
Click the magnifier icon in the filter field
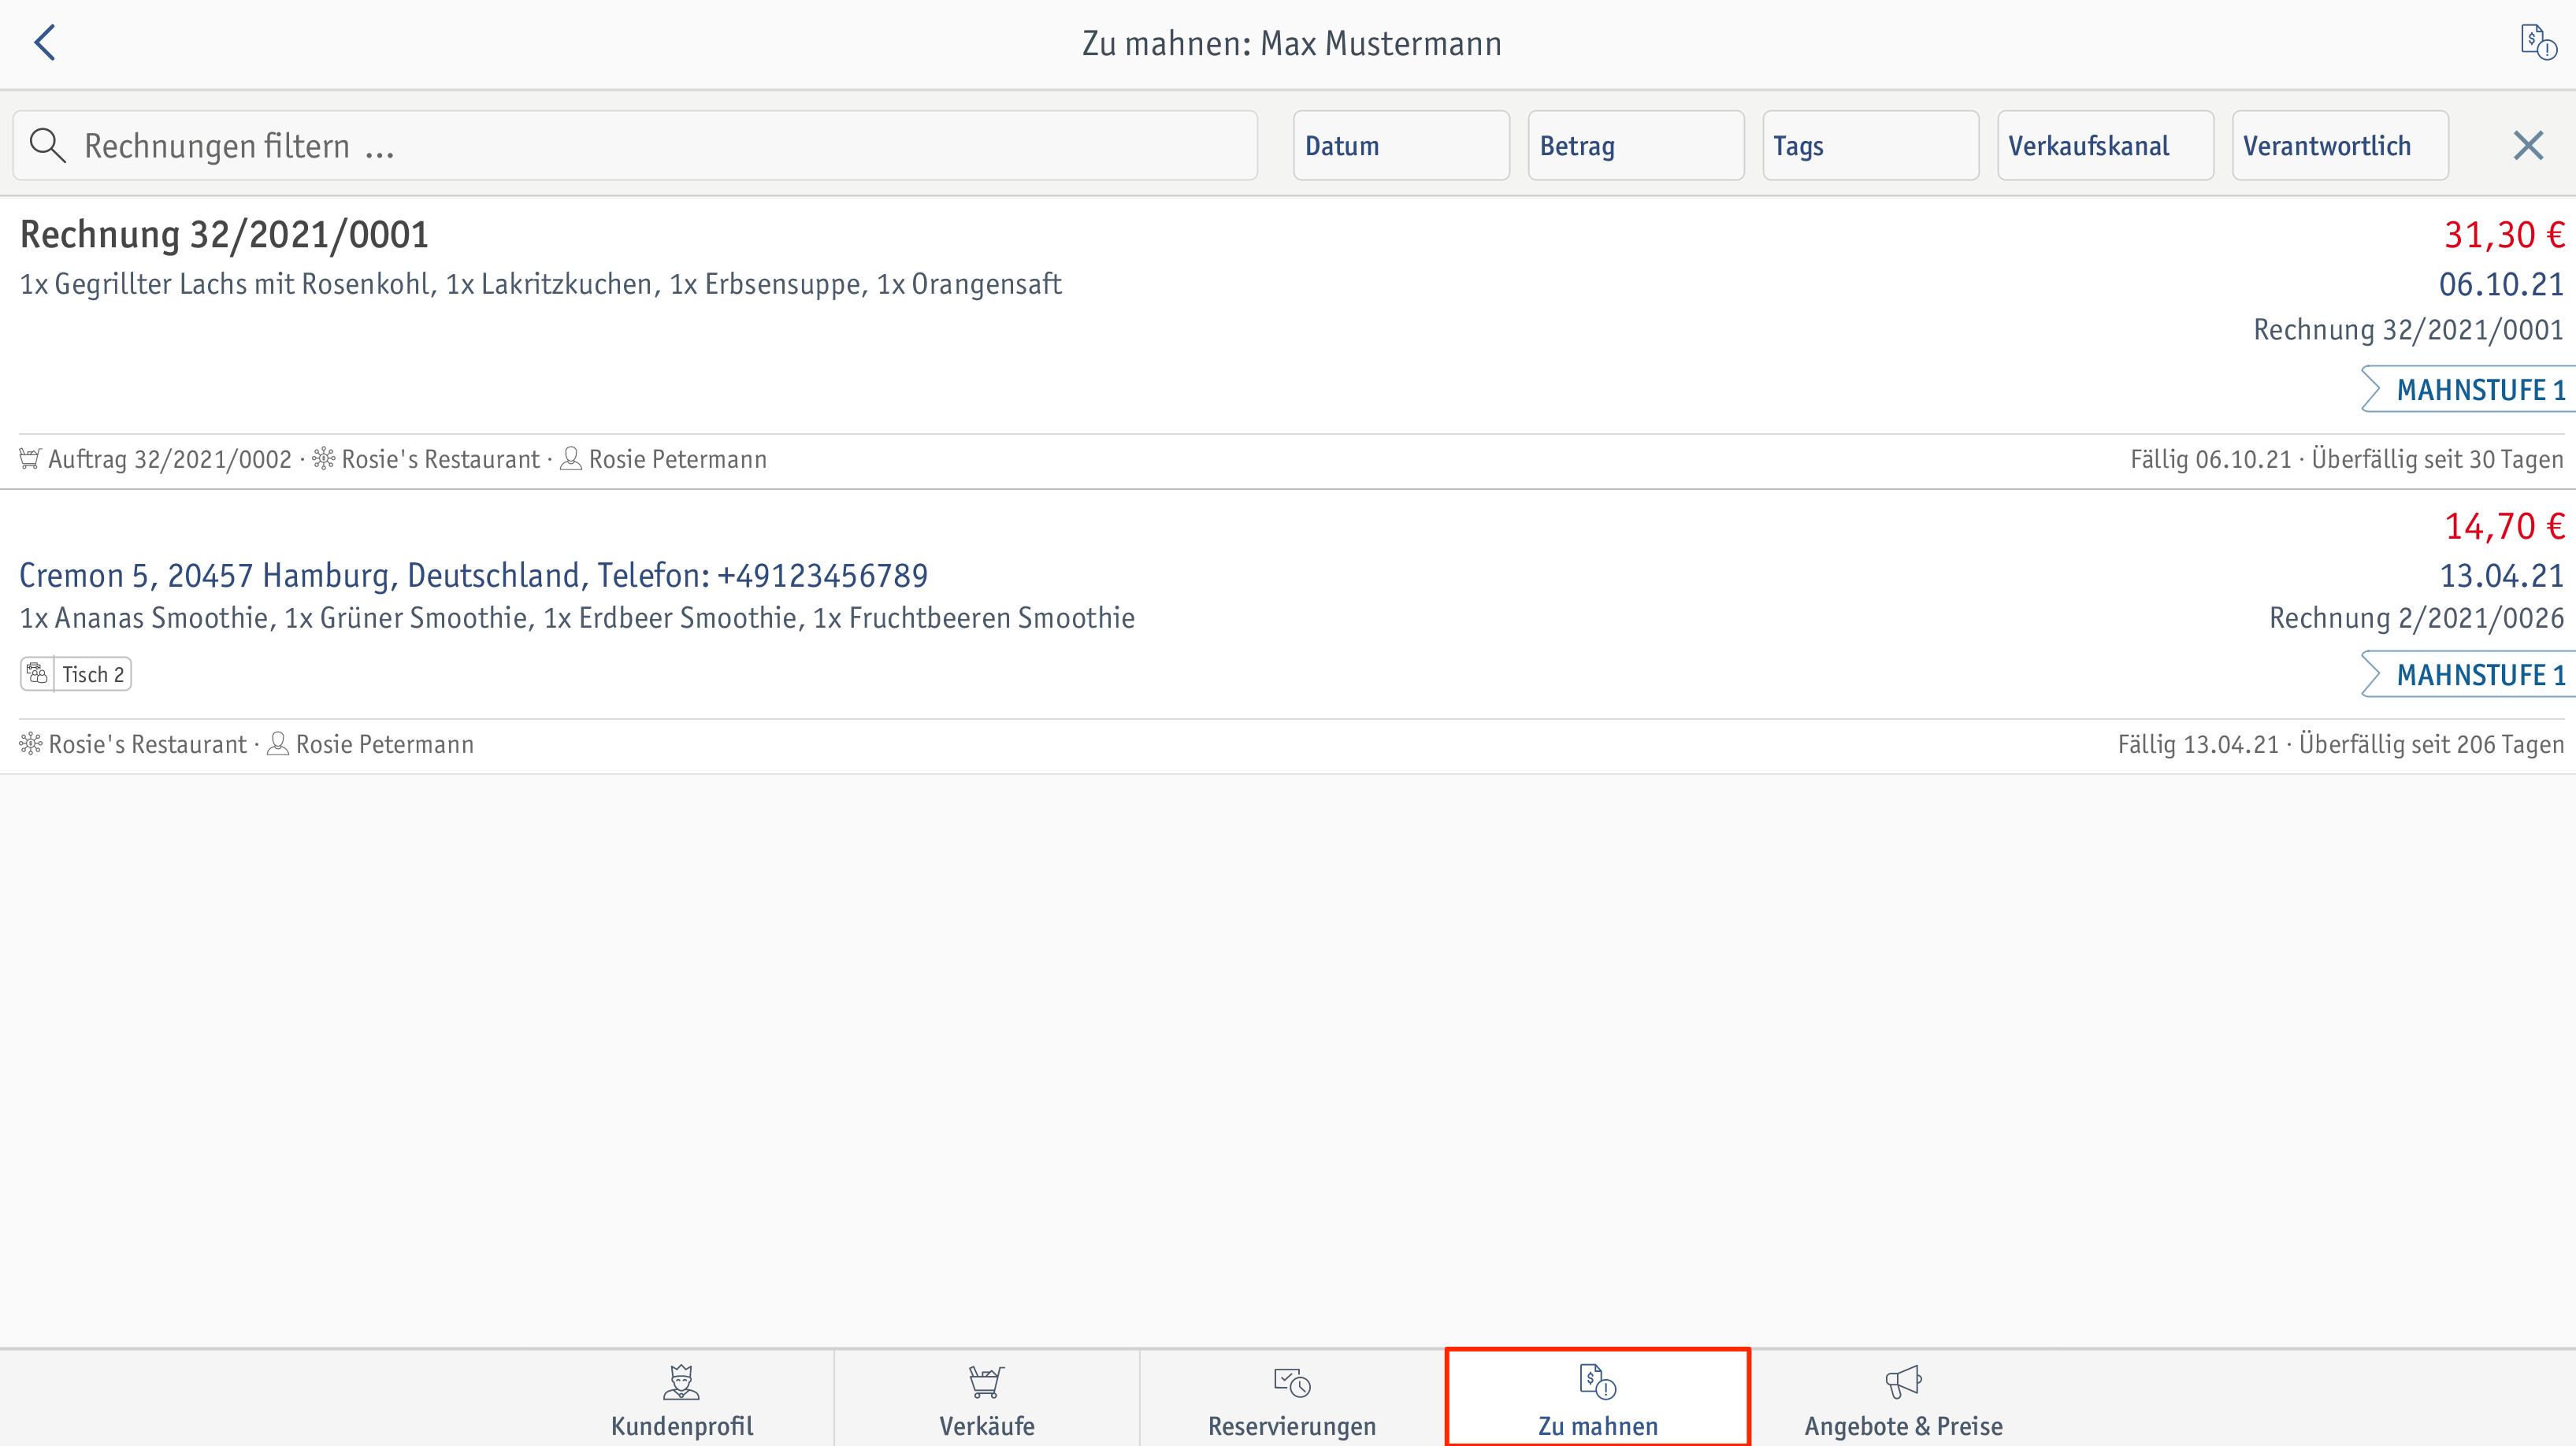pos(47,146)
